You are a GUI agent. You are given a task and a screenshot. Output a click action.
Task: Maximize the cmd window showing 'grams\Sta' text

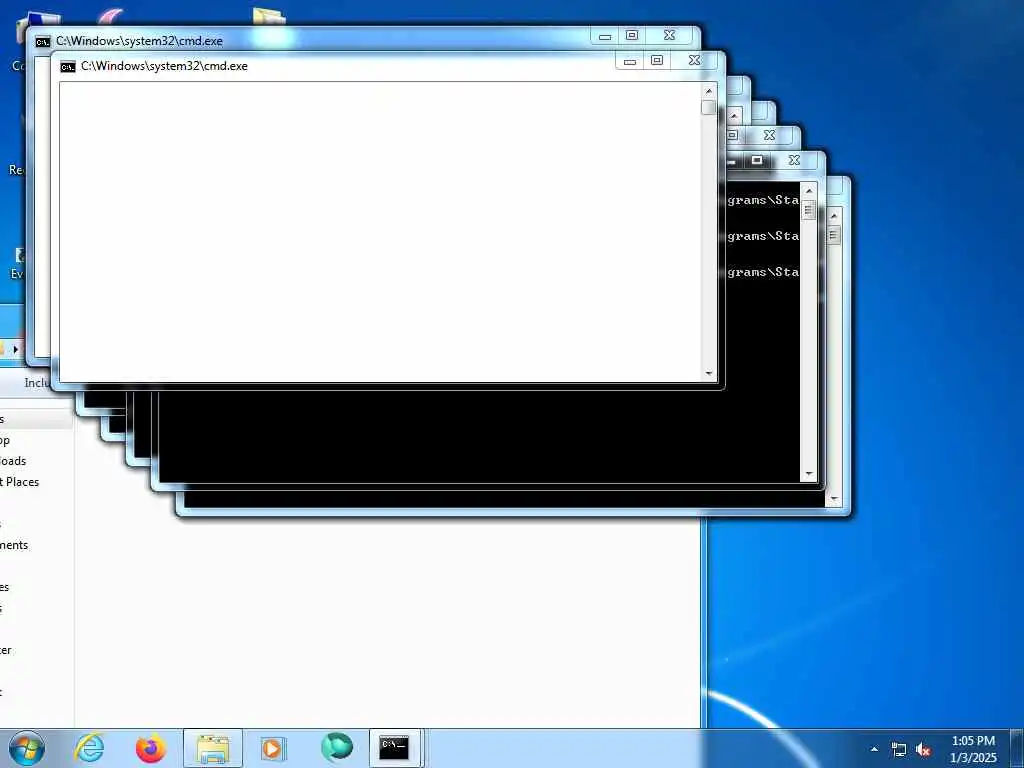point(756,160)
